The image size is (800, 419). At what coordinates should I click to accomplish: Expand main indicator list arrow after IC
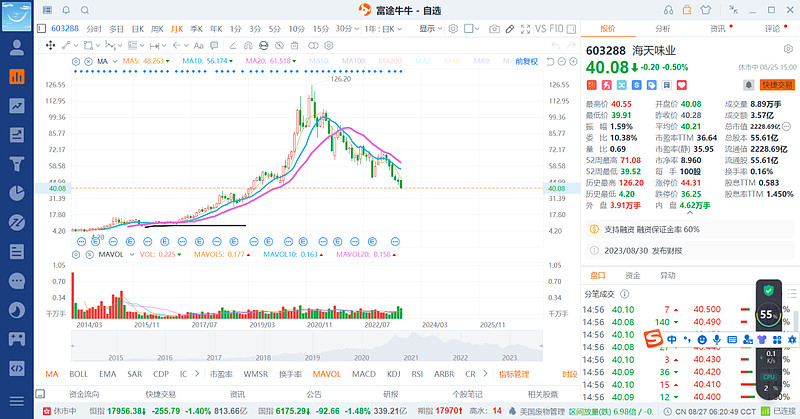[197, 374]
